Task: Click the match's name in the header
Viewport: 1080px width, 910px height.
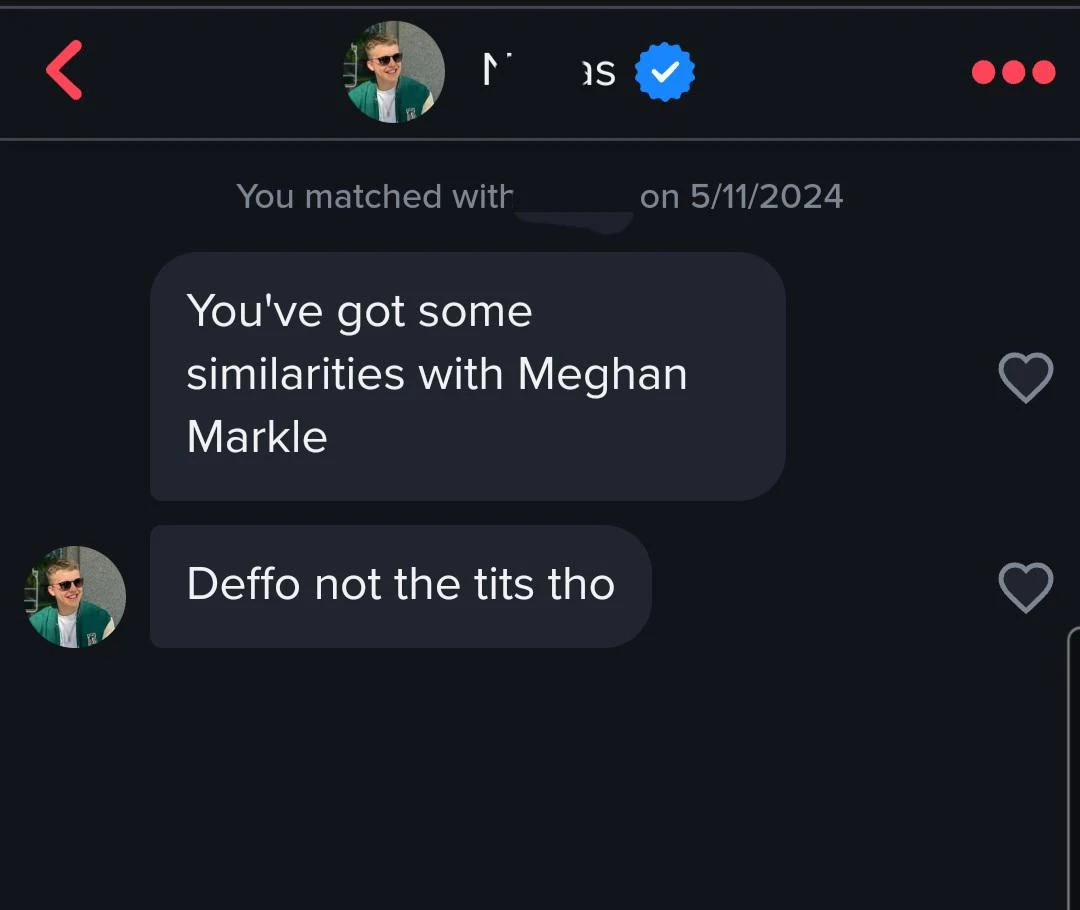Action: coord(548,72)
